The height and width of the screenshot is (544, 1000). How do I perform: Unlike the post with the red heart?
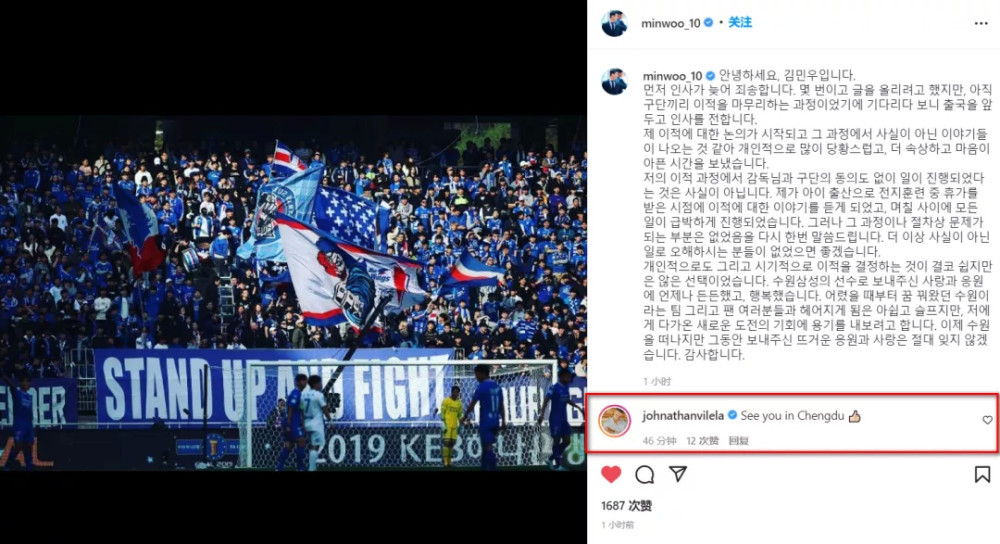(611, 474)
